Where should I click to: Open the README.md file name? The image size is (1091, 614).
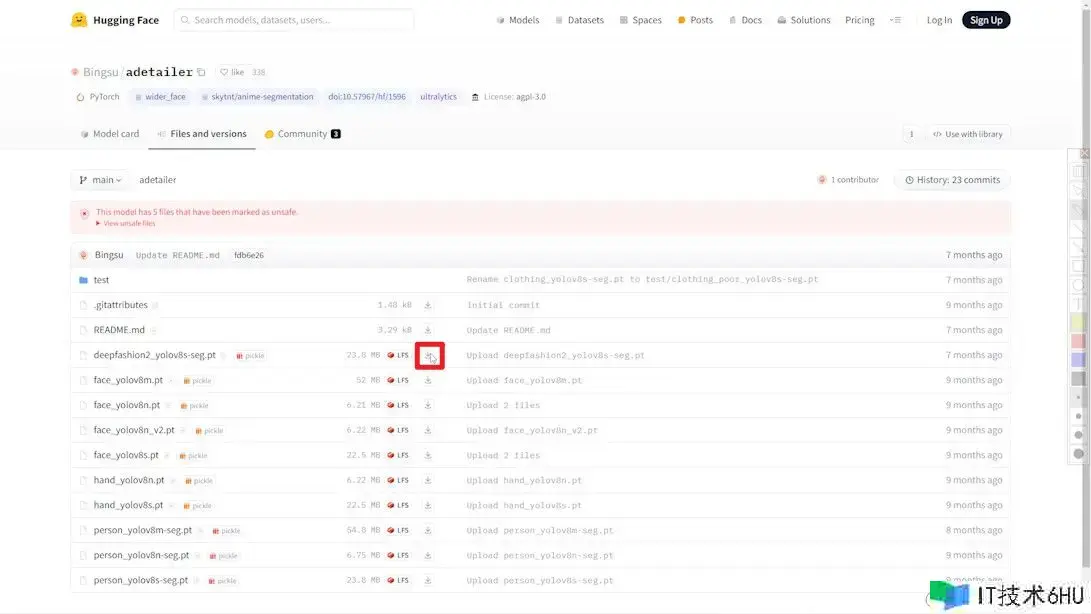(x=119, y=330)
